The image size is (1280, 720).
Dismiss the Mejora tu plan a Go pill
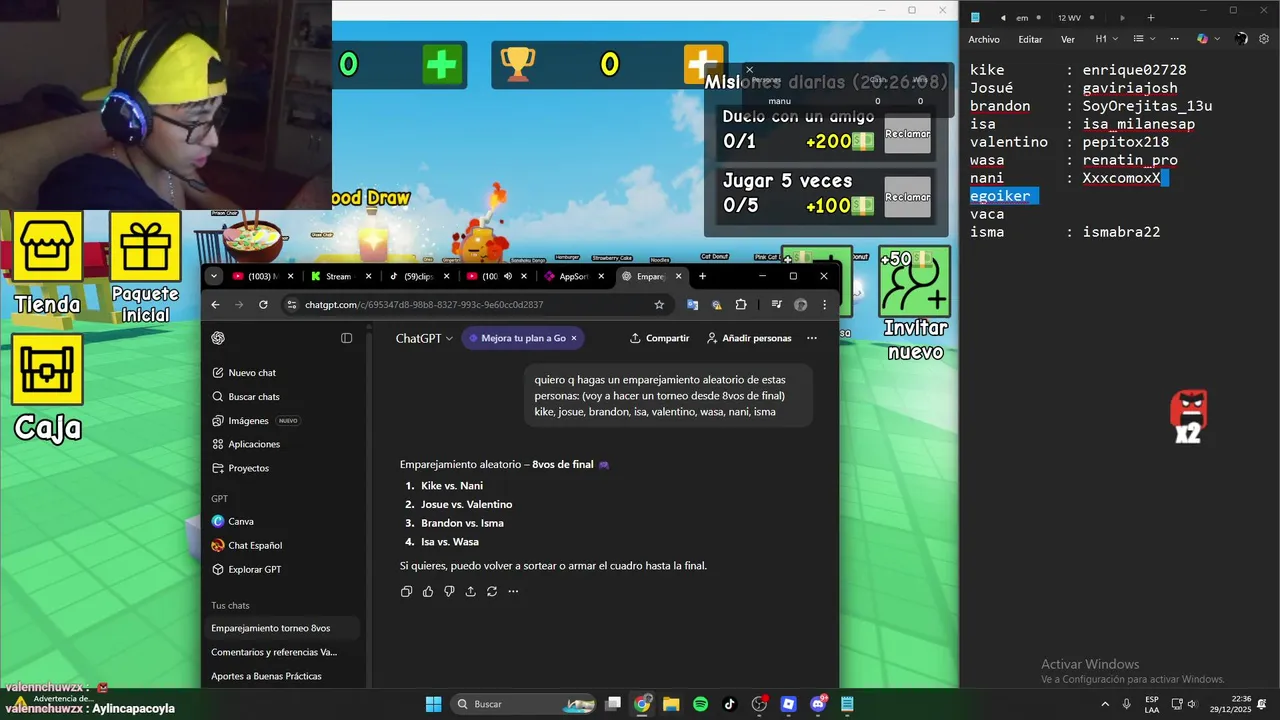tap(574, 338)
